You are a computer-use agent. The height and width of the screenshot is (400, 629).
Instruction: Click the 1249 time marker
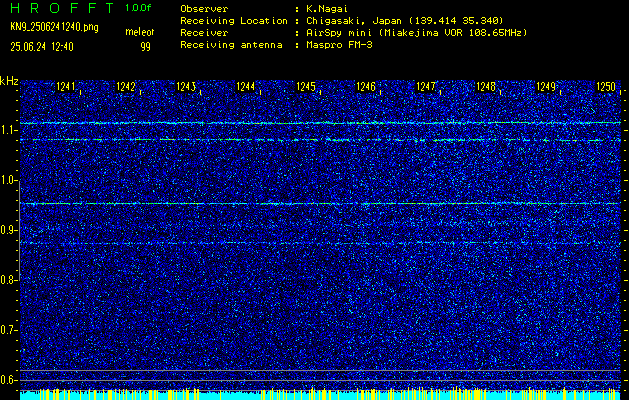pos(546,87)
